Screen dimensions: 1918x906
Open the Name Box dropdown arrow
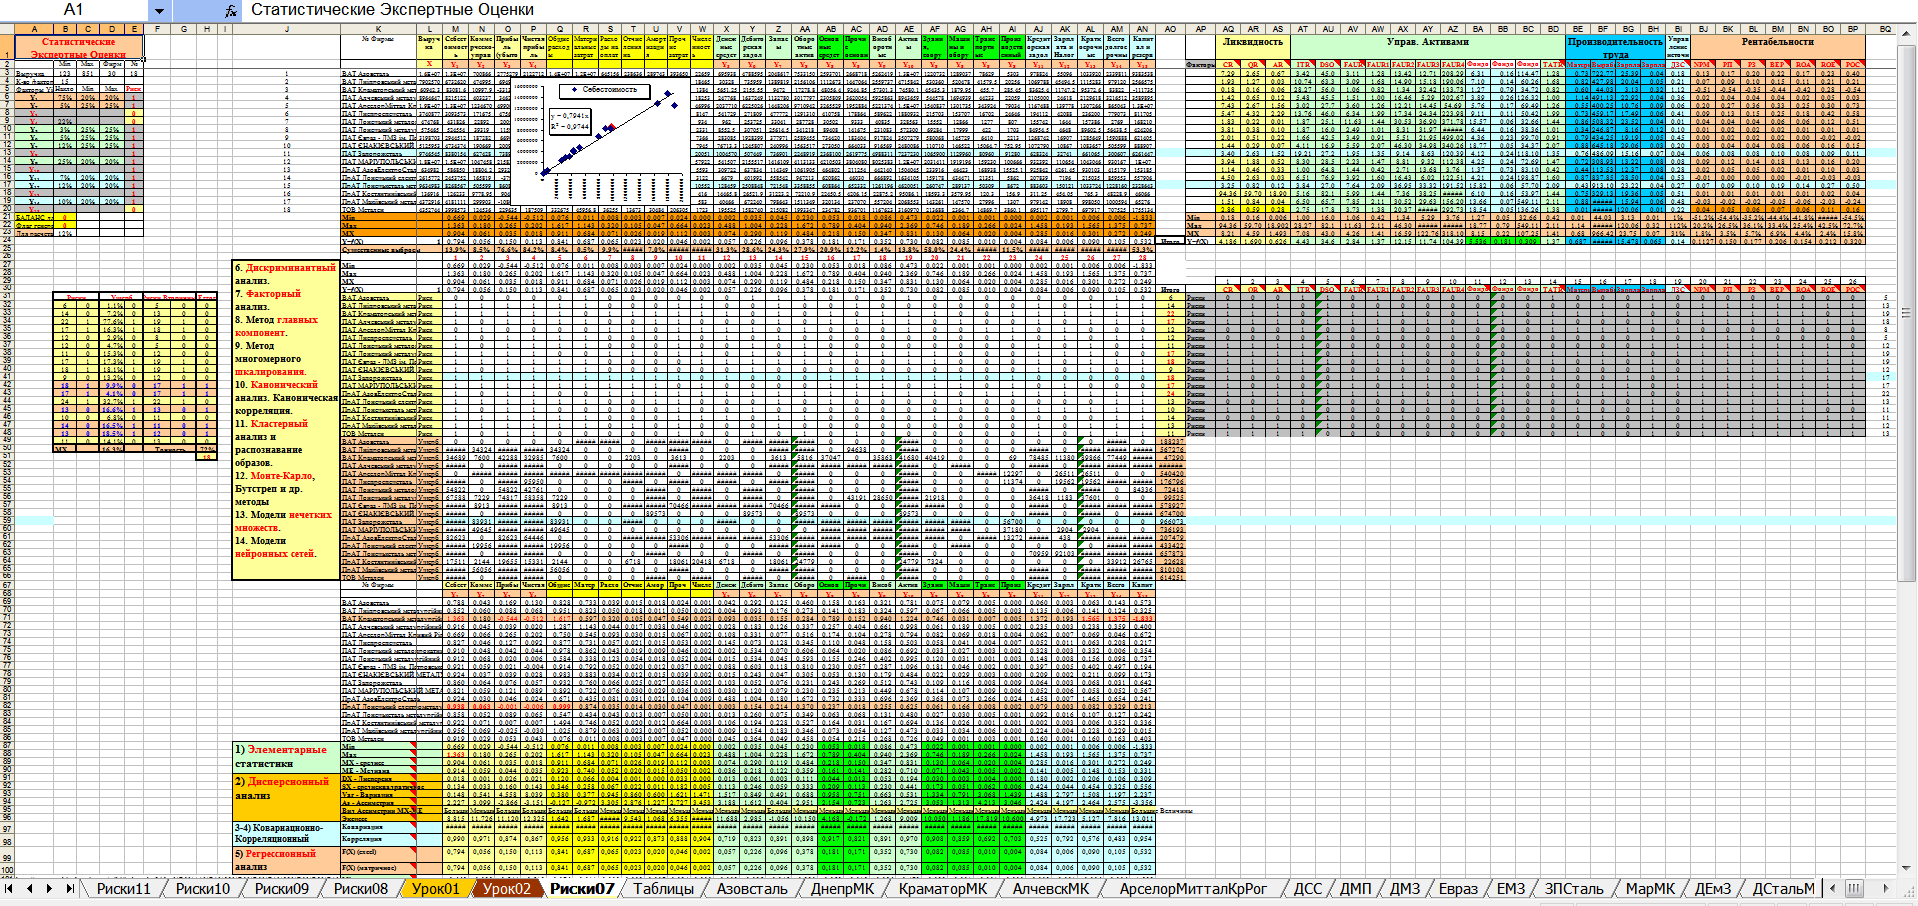click(x=159, y=10)
